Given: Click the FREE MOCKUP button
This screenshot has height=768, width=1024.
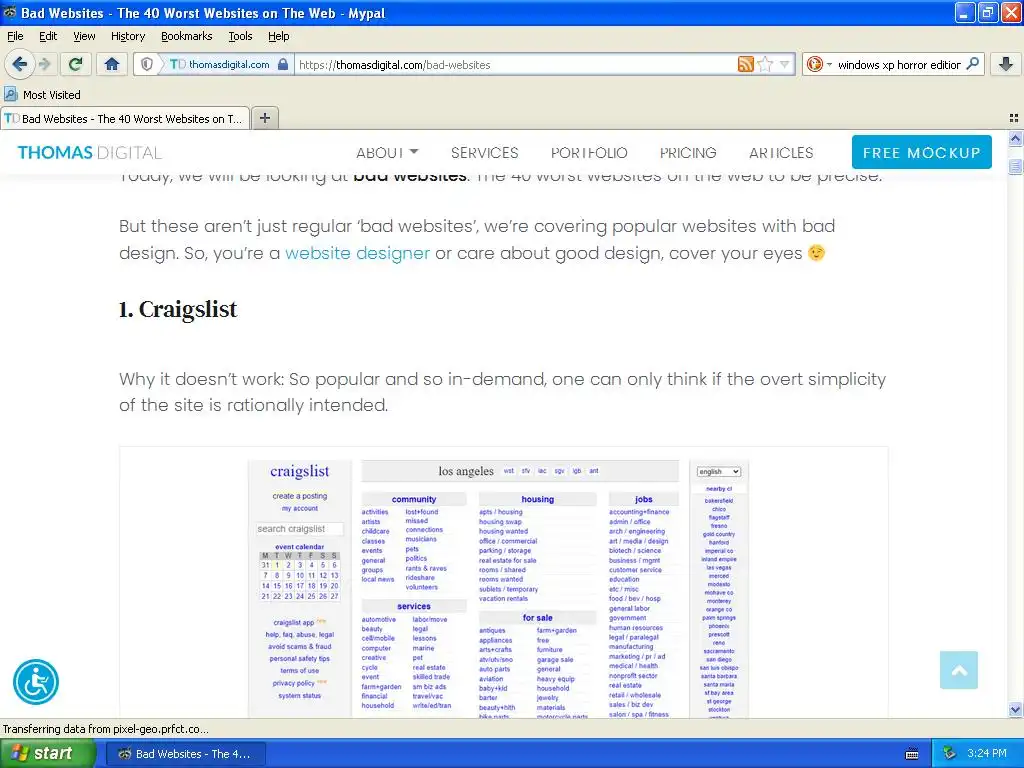Looking at the screenshot, I should pos(921,152).
